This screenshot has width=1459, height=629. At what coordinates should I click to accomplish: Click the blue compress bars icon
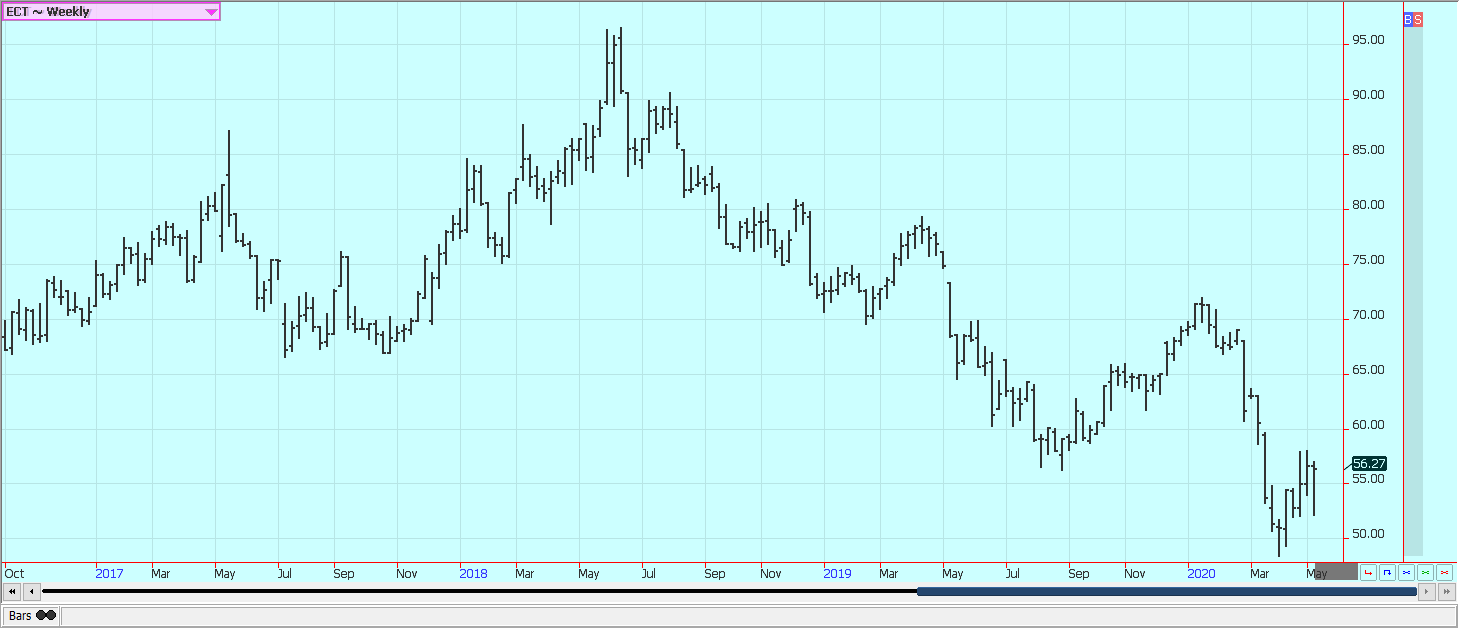tap(1406, 572)
